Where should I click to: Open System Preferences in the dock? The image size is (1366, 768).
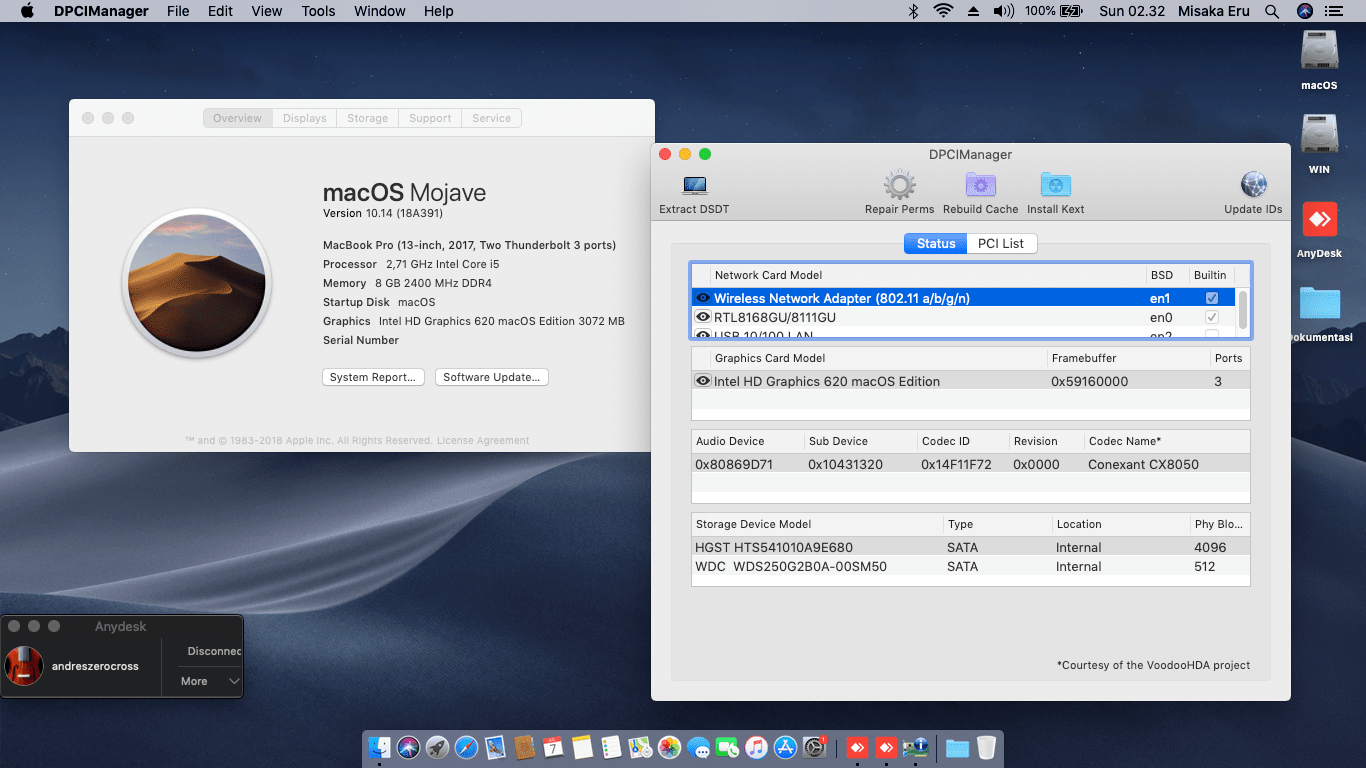click(815, 747)
